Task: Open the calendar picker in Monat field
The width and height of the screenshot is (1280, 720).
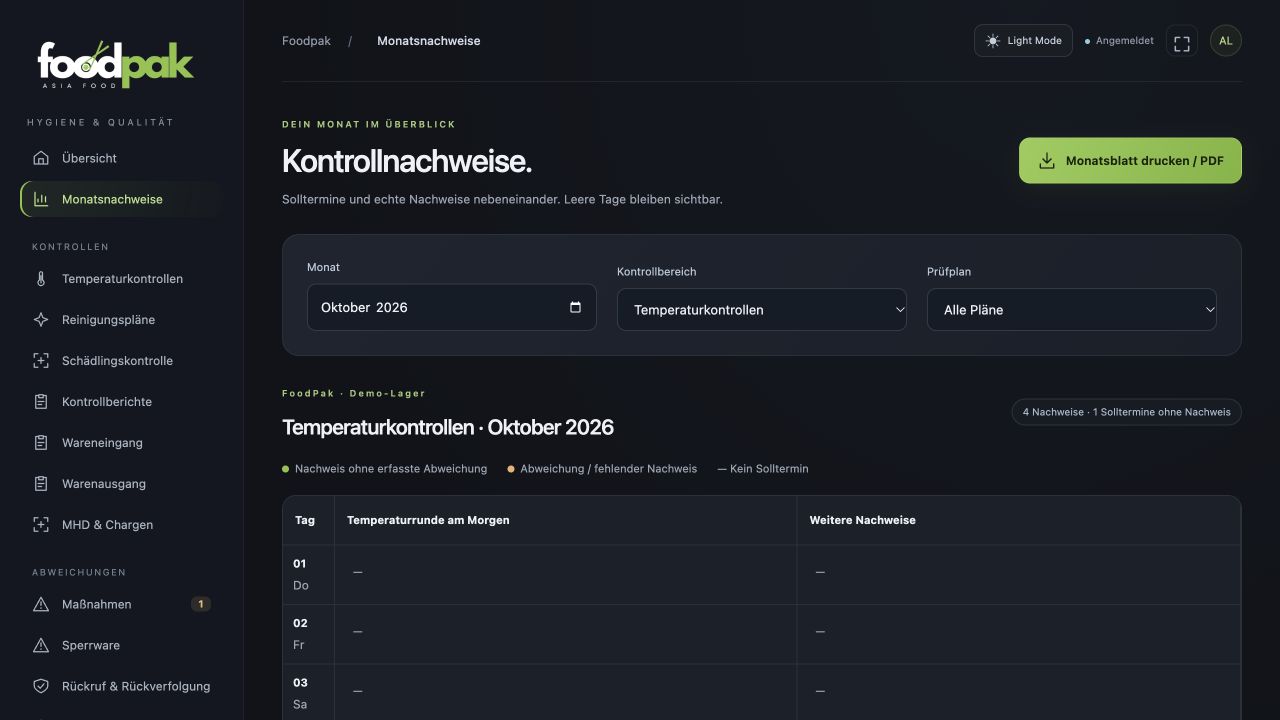Action: click(x=575, y=307)
